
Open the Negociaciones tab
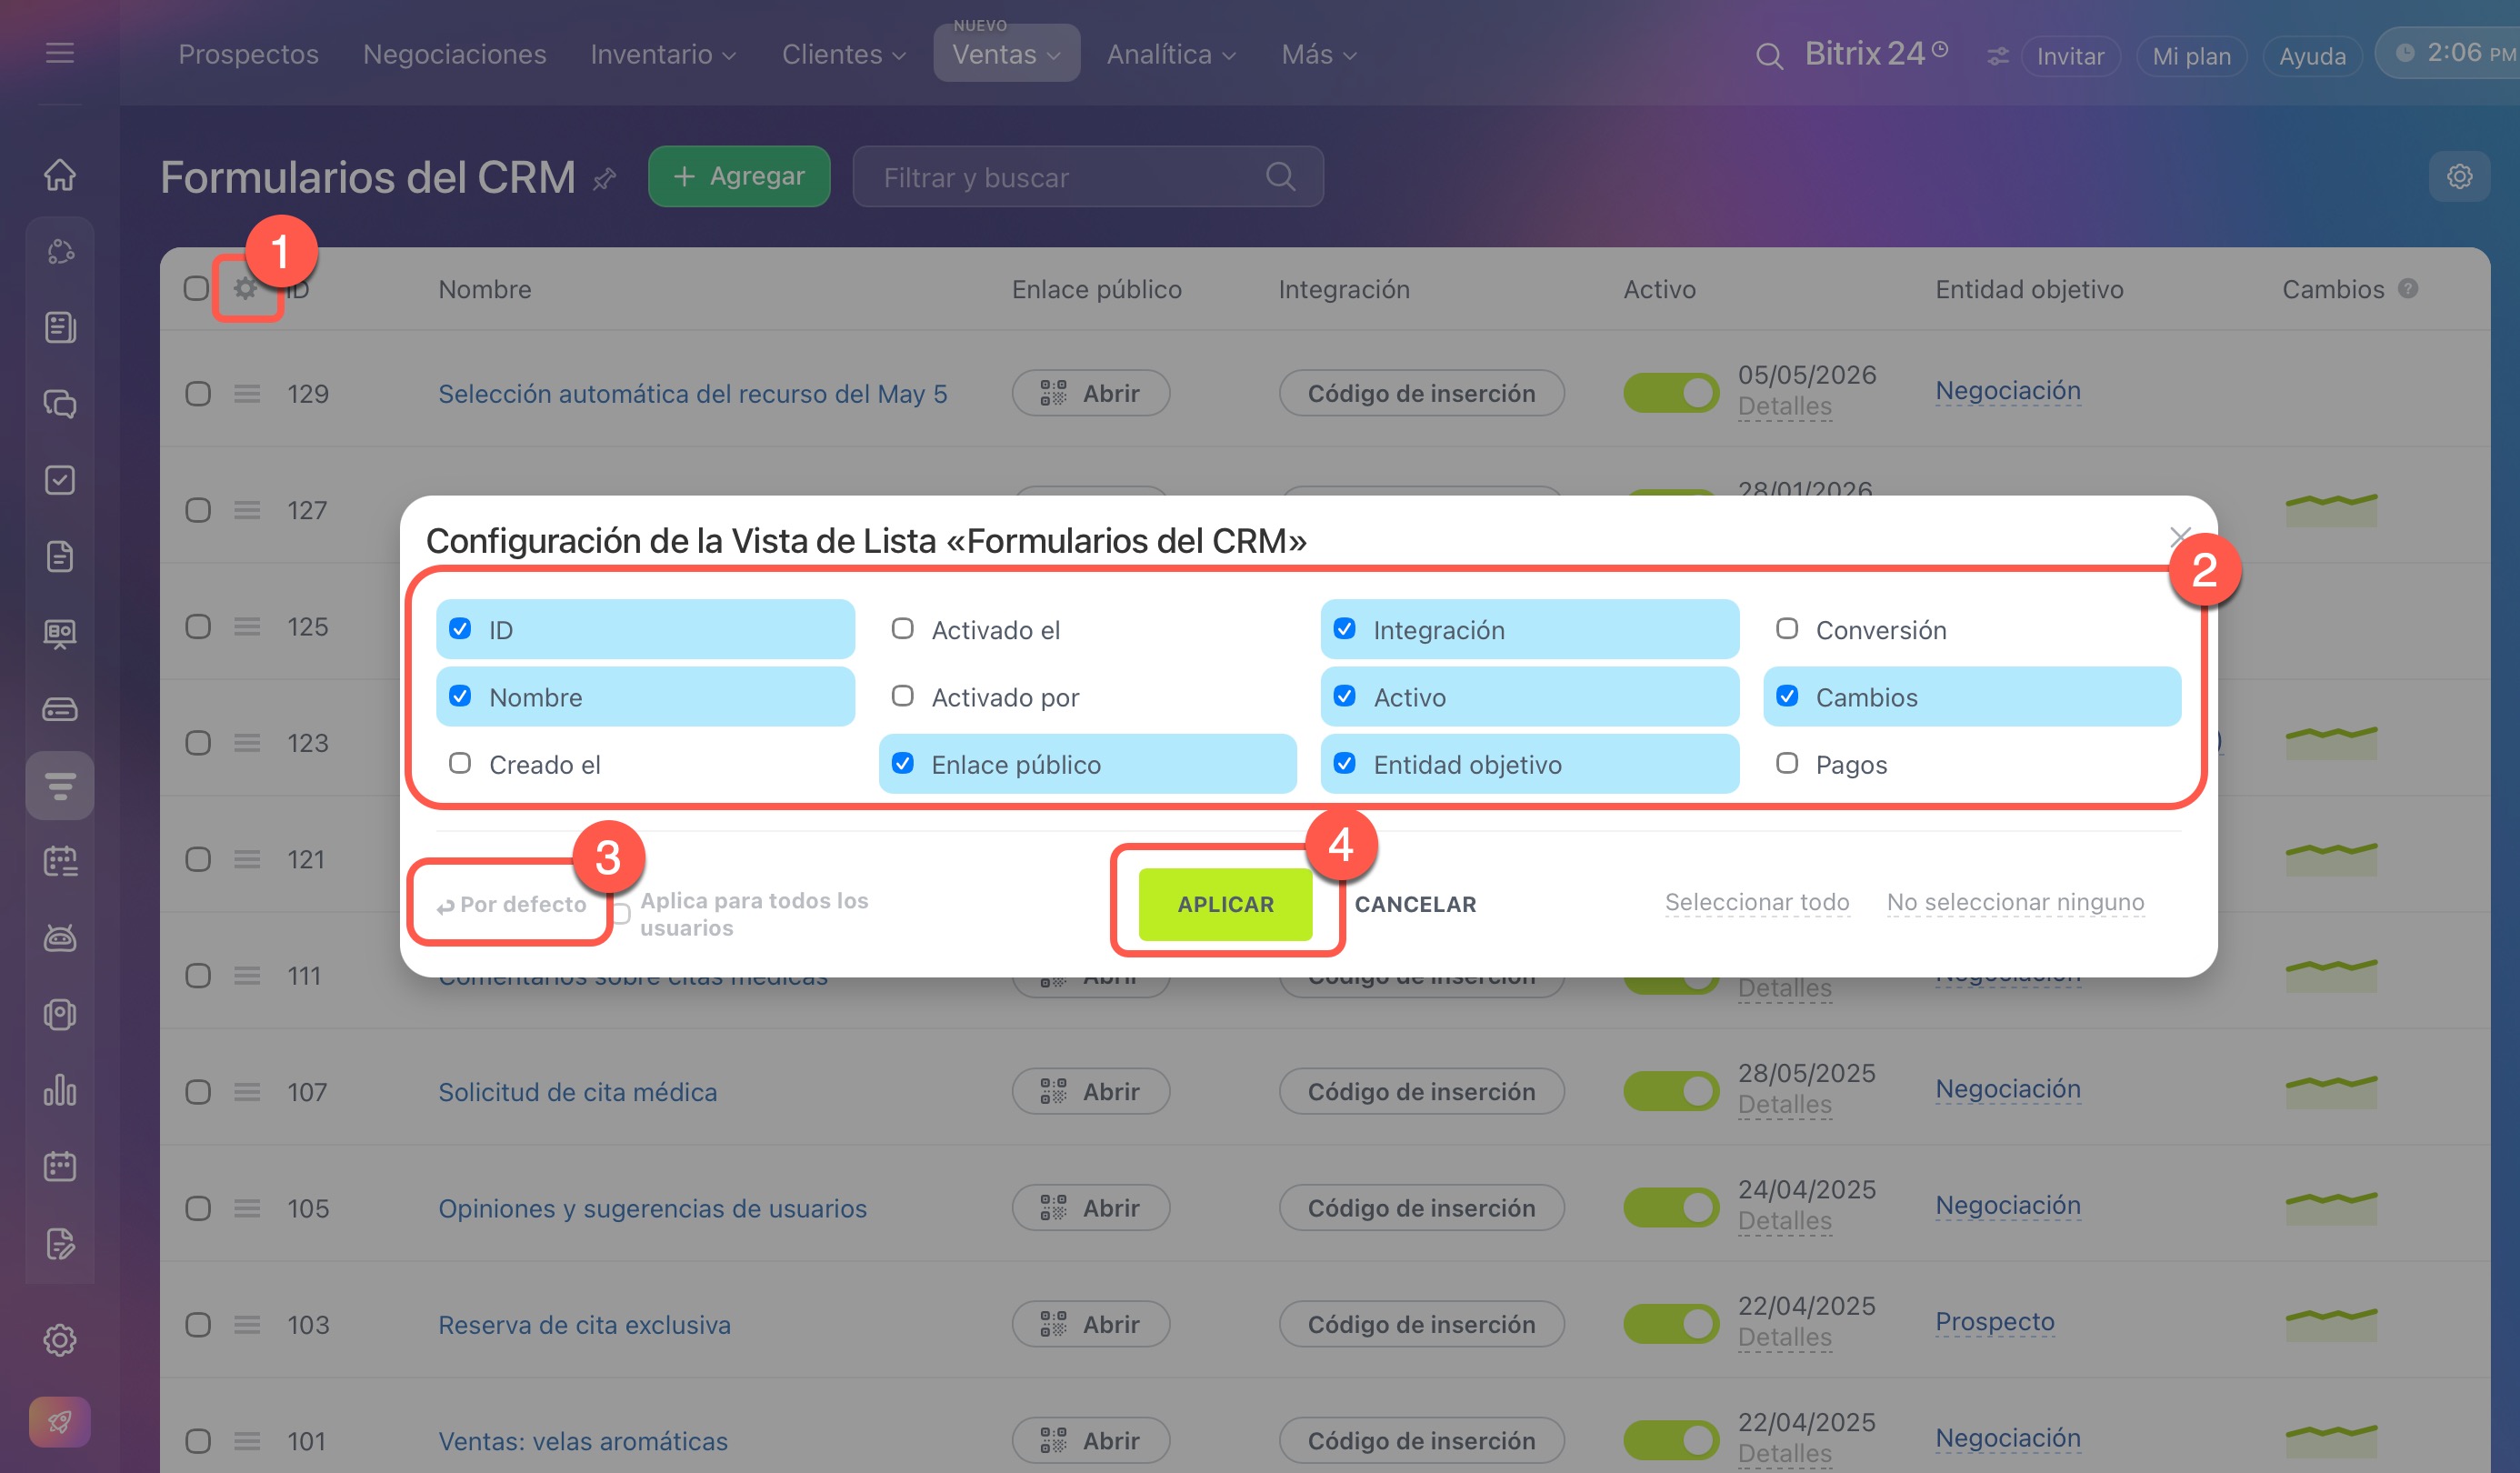[454, 55]
